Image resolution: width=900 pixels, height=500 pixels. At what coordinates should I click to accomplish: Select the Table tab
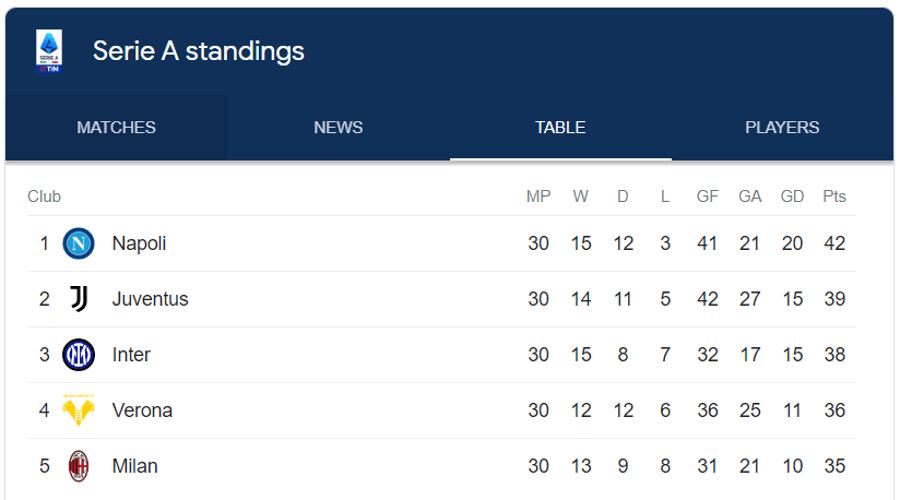(560, 128)
